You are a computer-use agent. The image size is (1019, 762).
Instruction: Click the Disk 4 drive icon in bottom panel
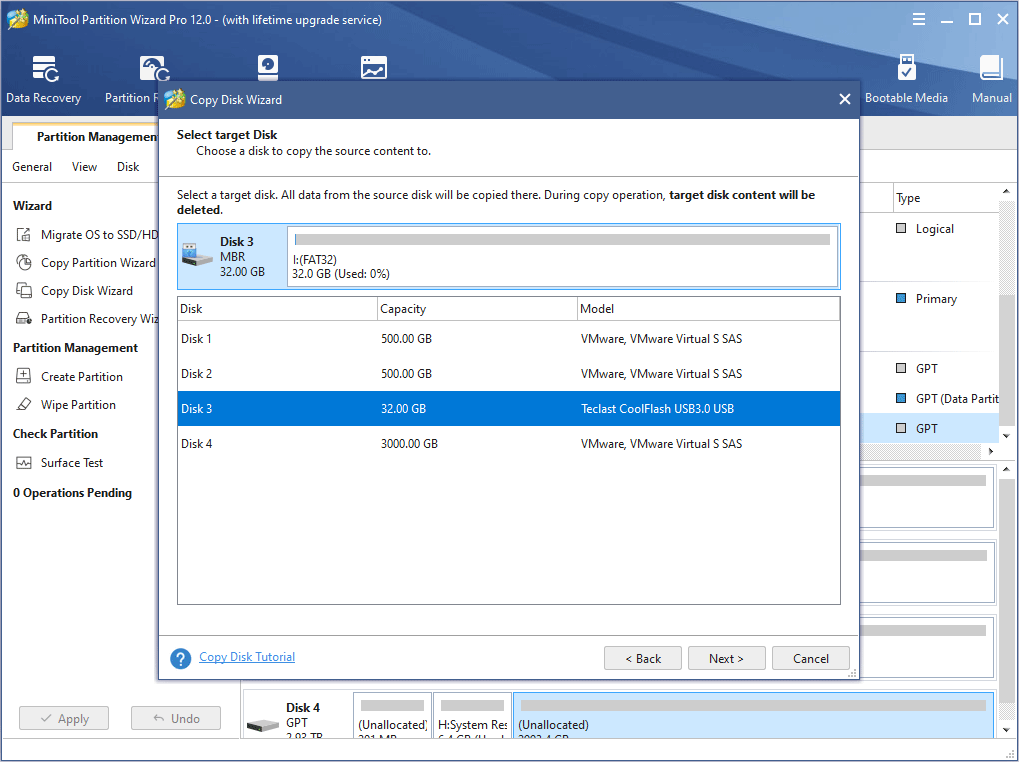pos(263,724)
